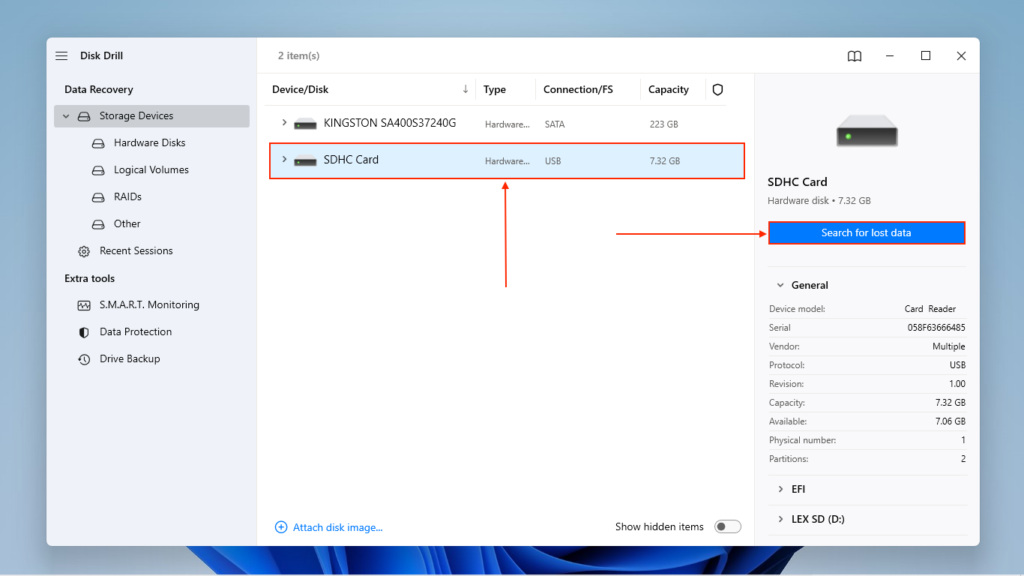Expand the SDHC Card partitions
1024x576 pixels.
tap(284, 159)
